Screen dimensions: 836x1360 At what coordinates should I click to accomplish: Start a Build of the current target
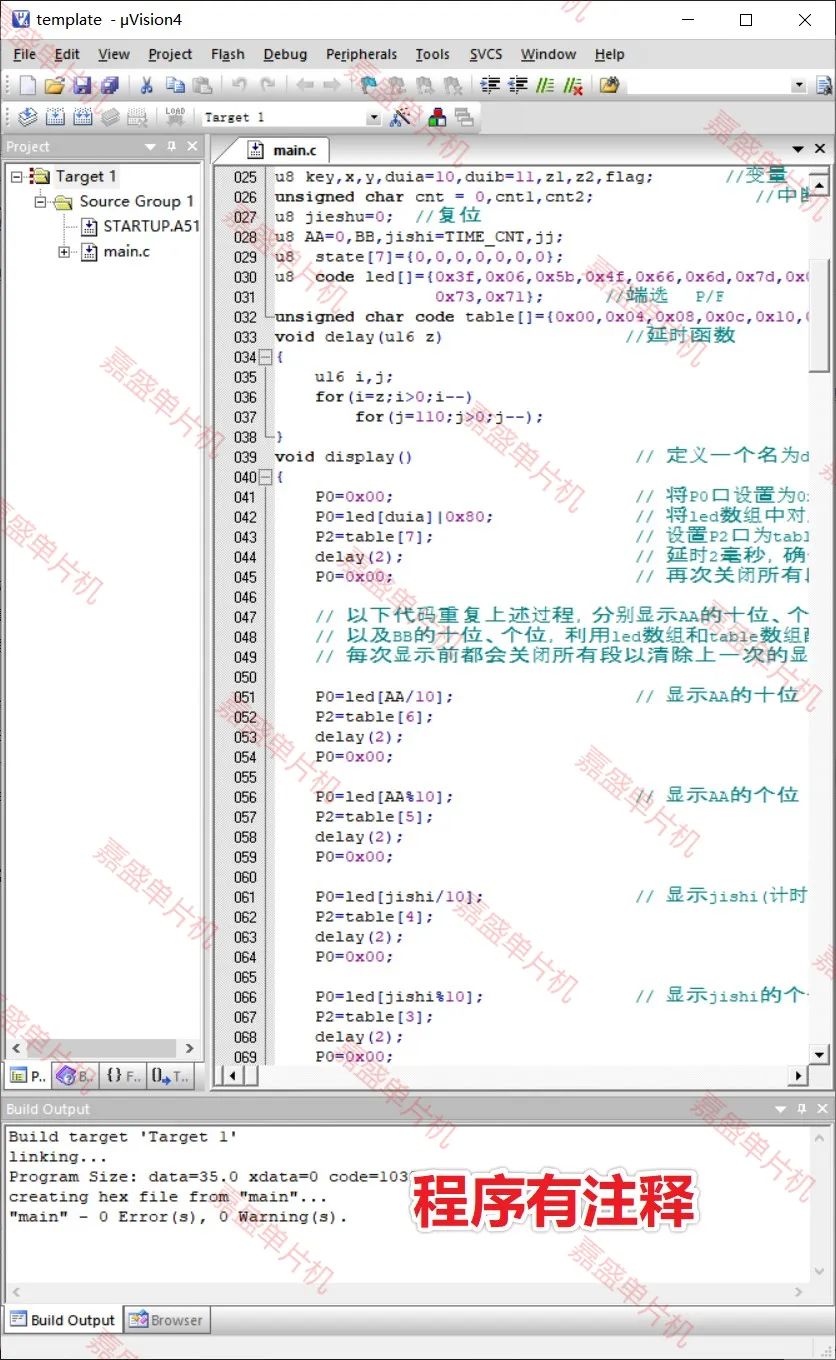56,116
